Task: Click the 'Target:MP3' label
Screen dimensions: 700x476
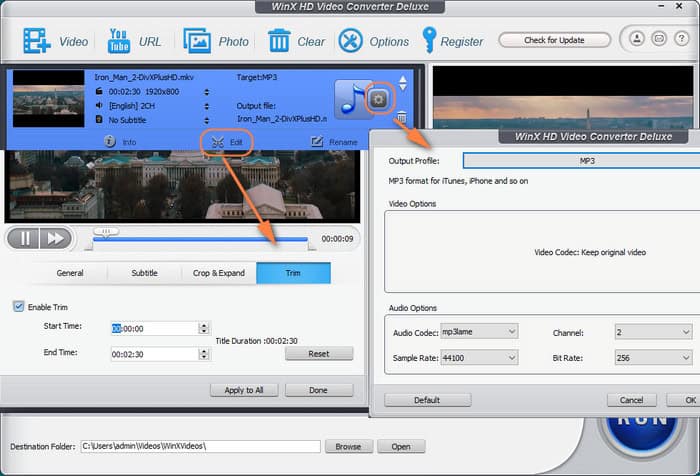Action: point(257,77)
